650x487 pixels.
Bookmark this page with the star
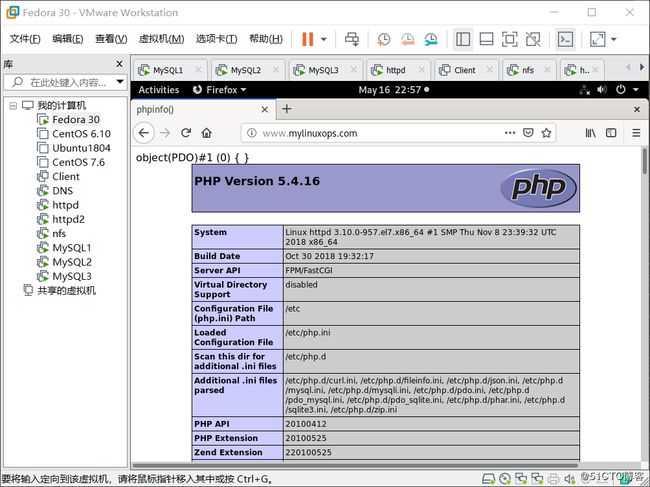tap(546, 133)
